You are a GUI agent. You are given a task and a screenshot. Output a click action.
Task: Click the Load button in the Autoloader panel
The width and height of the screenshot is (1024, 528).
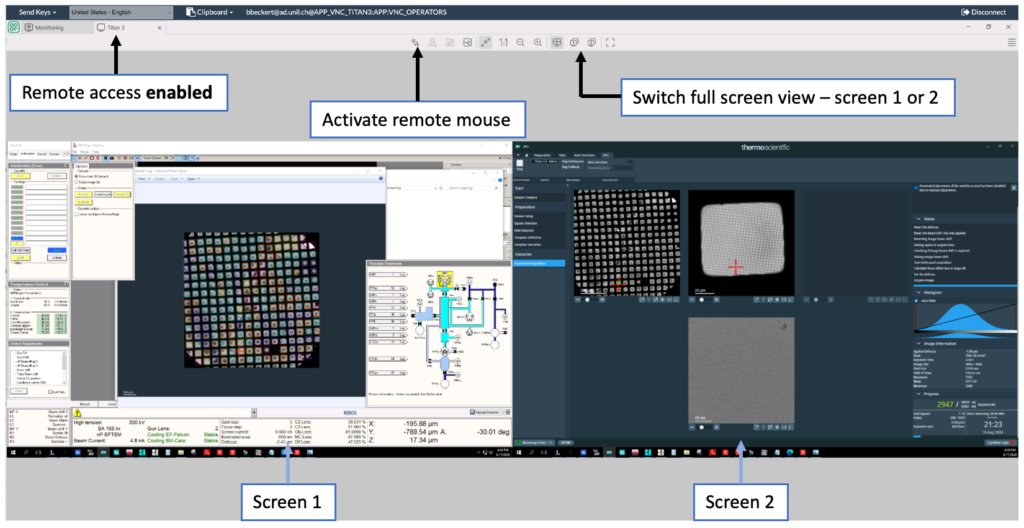pyautogui.click(x=20, y=257)
